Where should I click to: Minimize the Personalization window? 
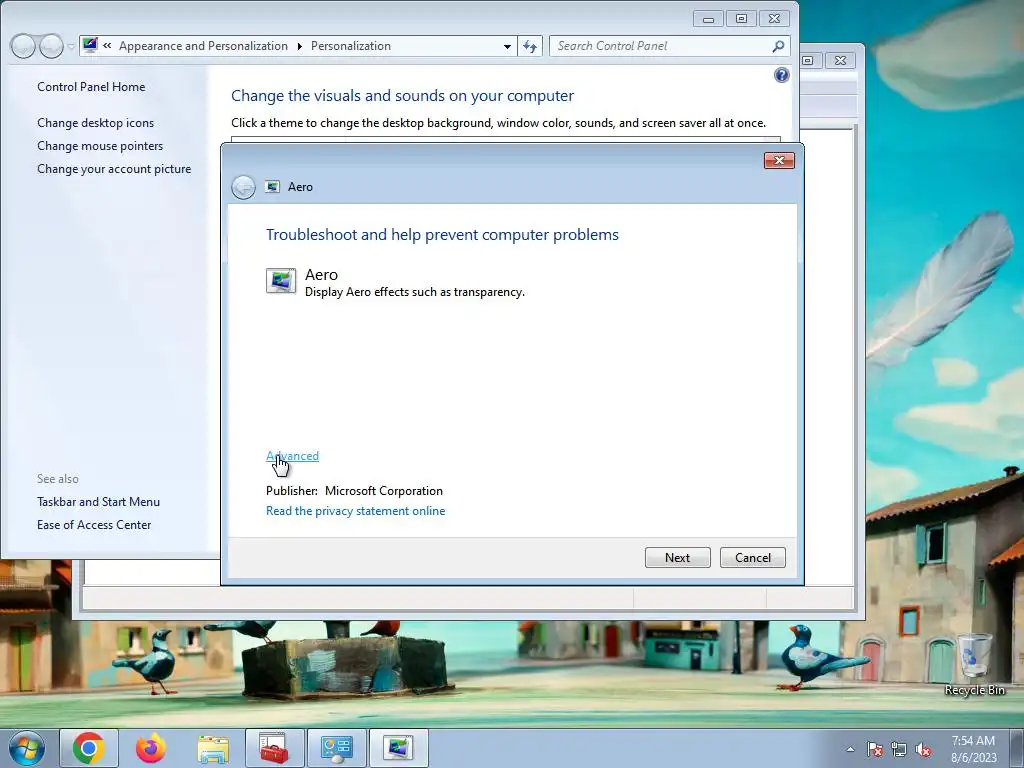[x=708, y=19]
